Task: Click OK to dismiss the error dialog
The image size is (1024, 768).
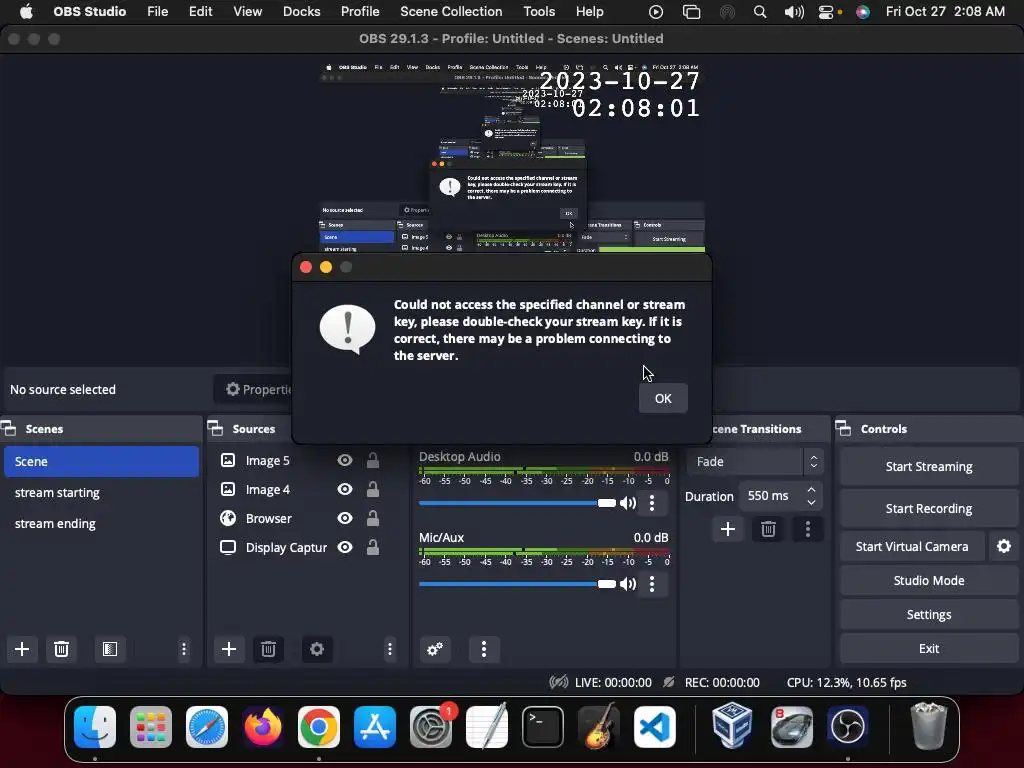Action: tap(663, 398)
